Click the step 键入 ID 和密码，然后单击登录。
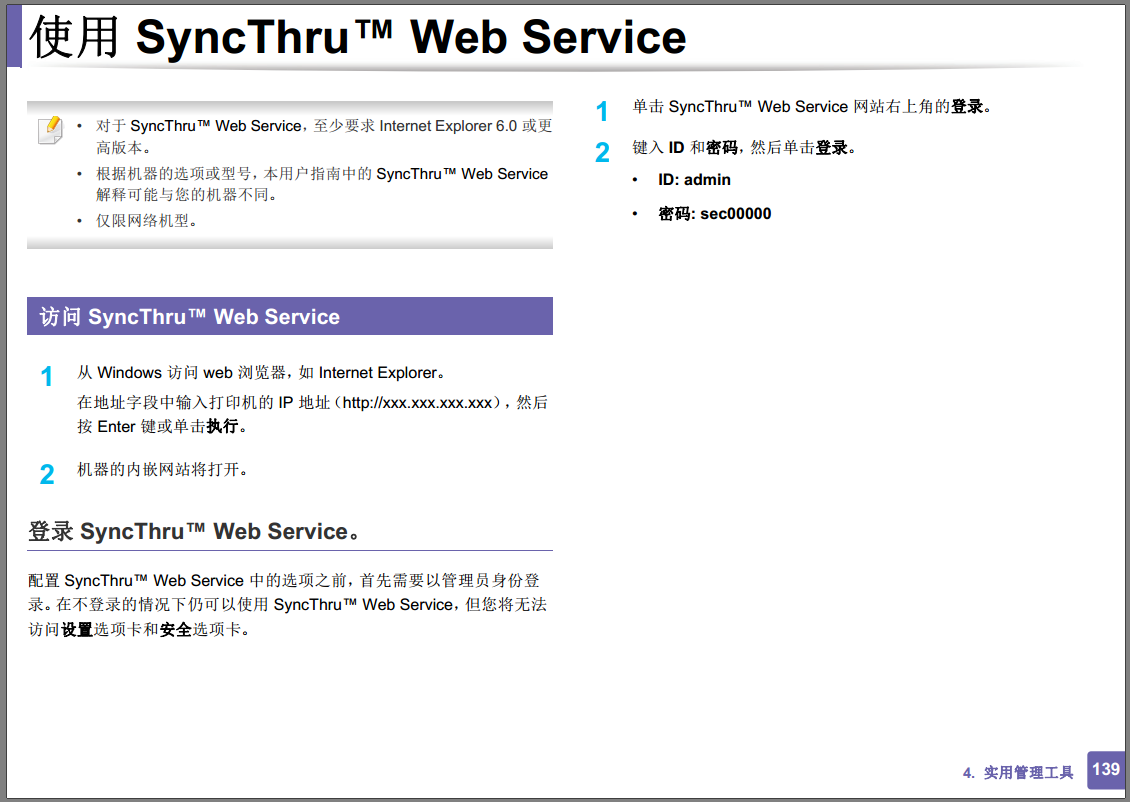 pyautogui.click(x=746, y=148)
